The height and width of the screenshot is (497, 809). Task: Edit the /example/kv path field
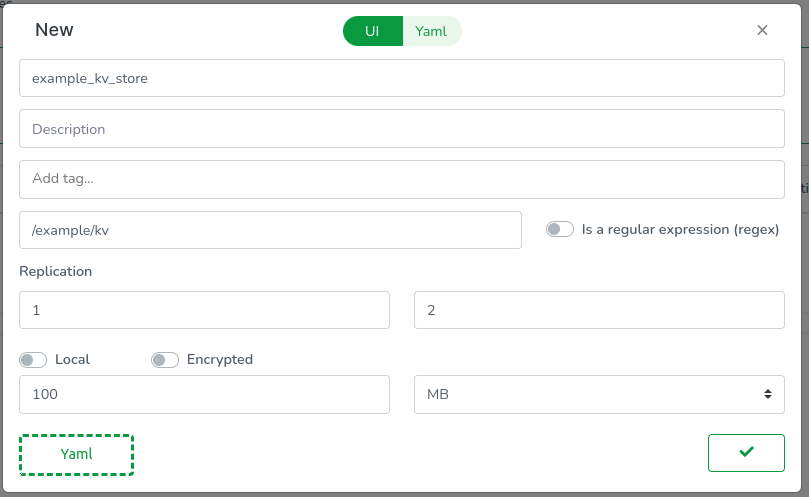270,230
